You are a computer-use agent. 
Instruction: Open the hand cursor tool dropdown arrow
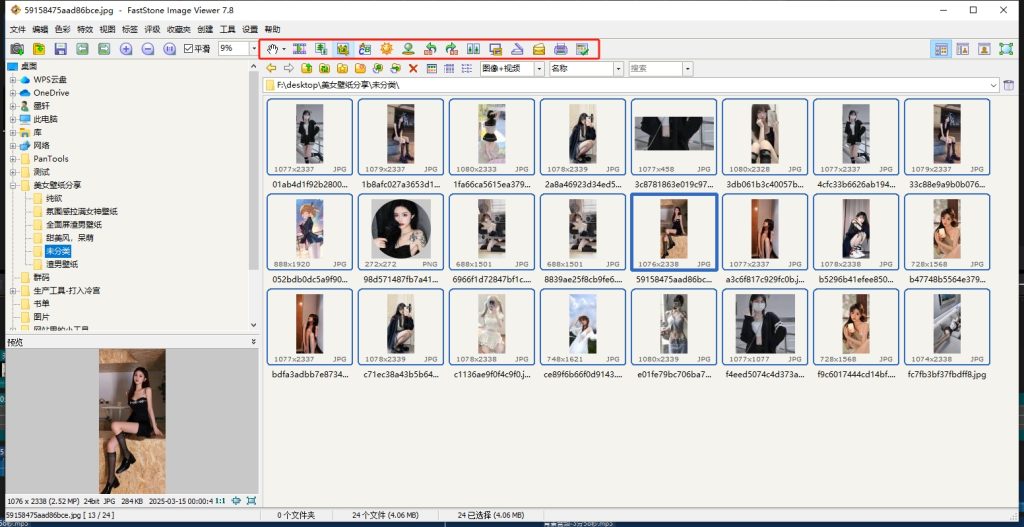coord(284,49)
